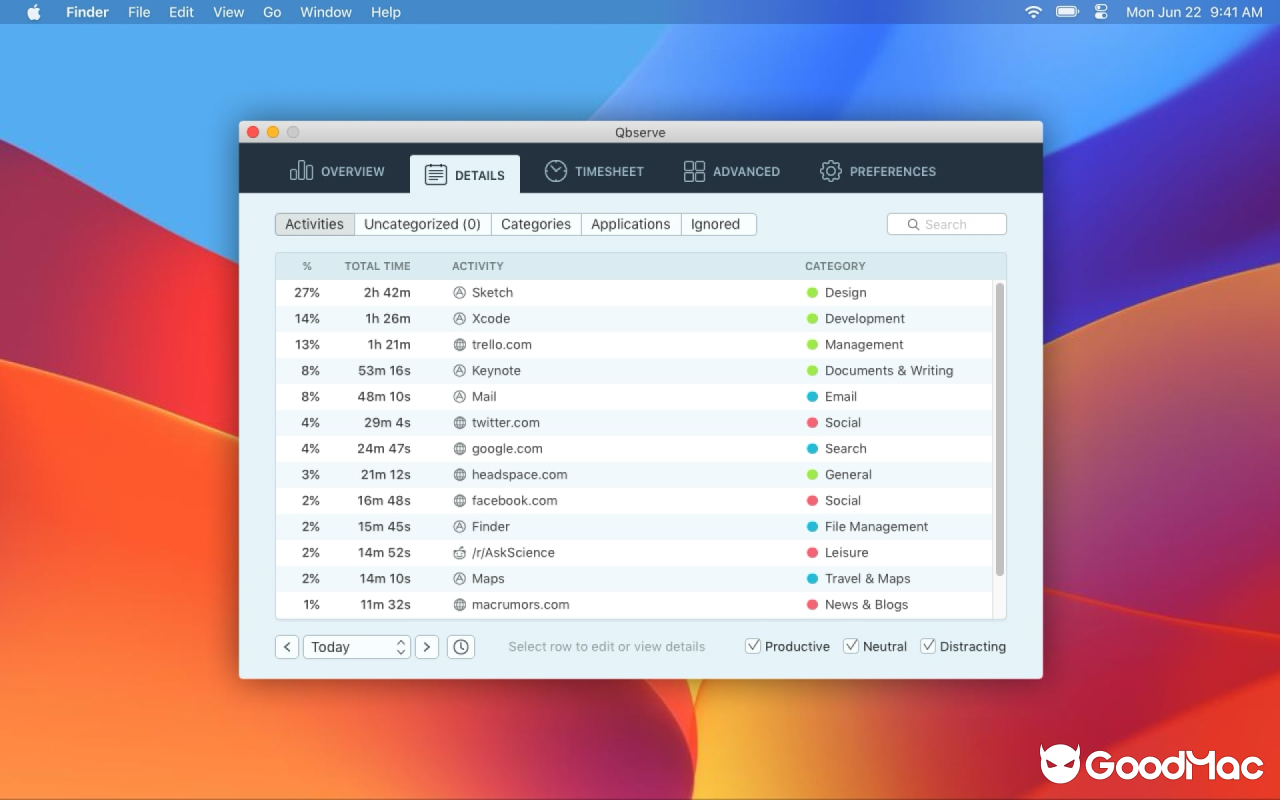The height and width of the screenshot is (800, 1280).
Task: Click the Xcode app icon
Action: [x=460, y=319]
